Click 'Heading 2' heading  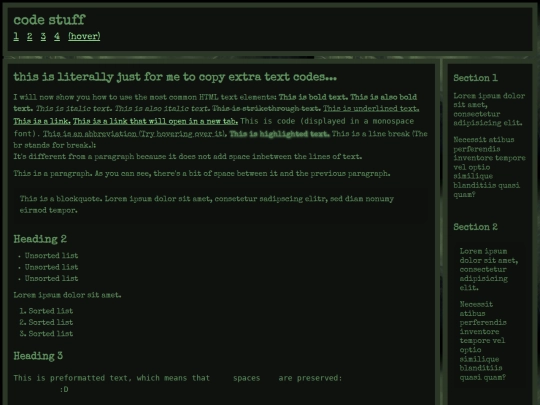(40, 239)
